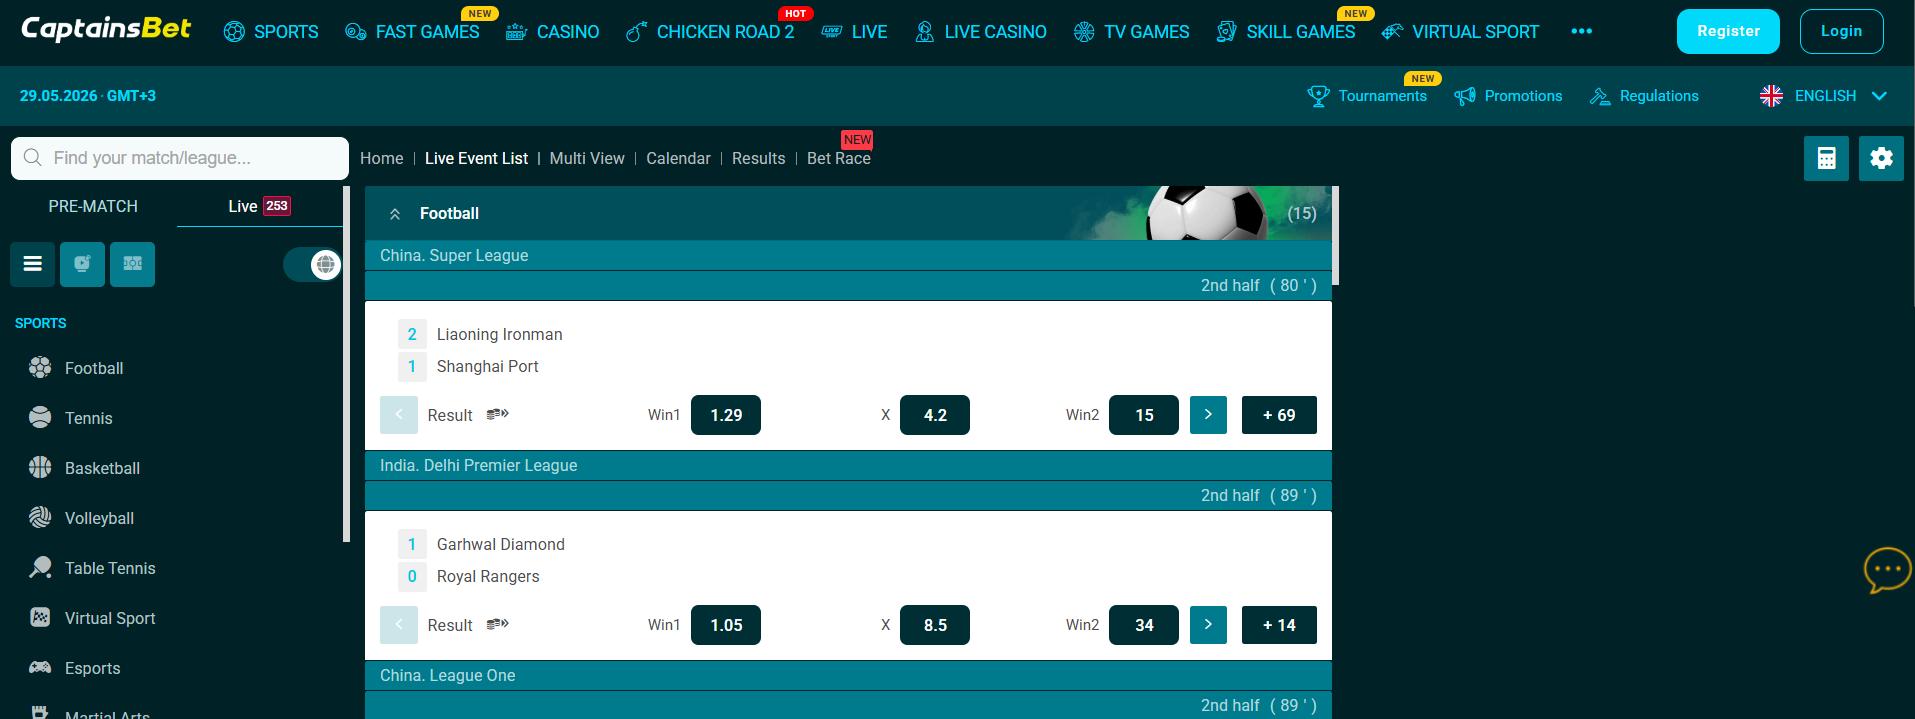Click the Login button

(1841, 31)
